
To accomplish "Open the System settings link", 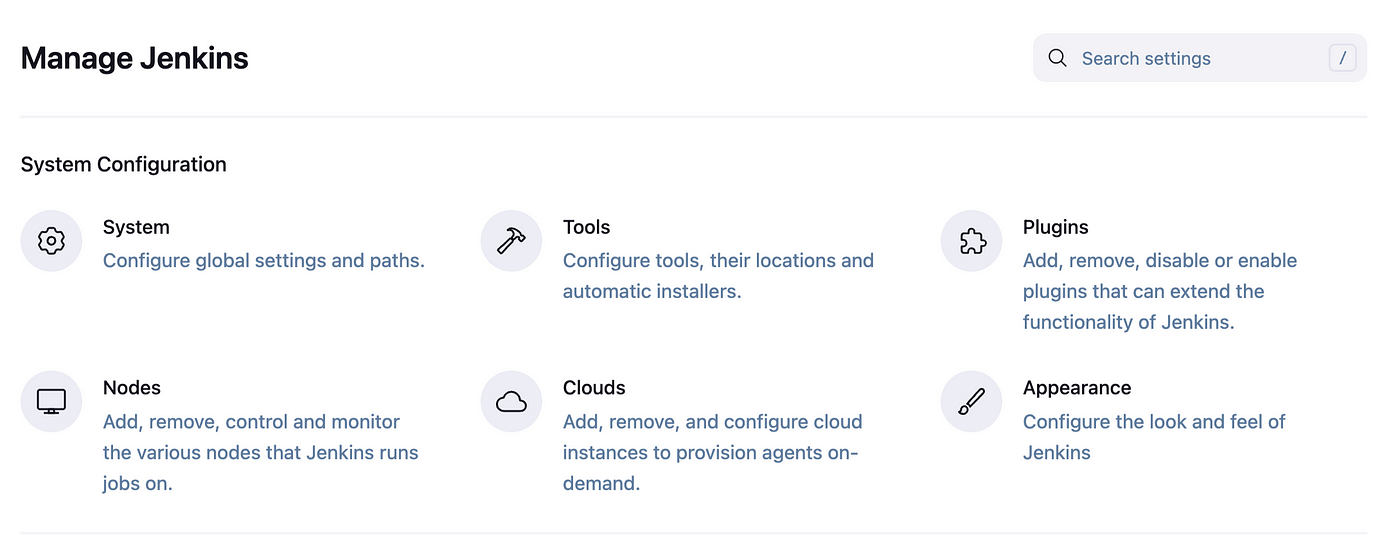I will 136,227.
